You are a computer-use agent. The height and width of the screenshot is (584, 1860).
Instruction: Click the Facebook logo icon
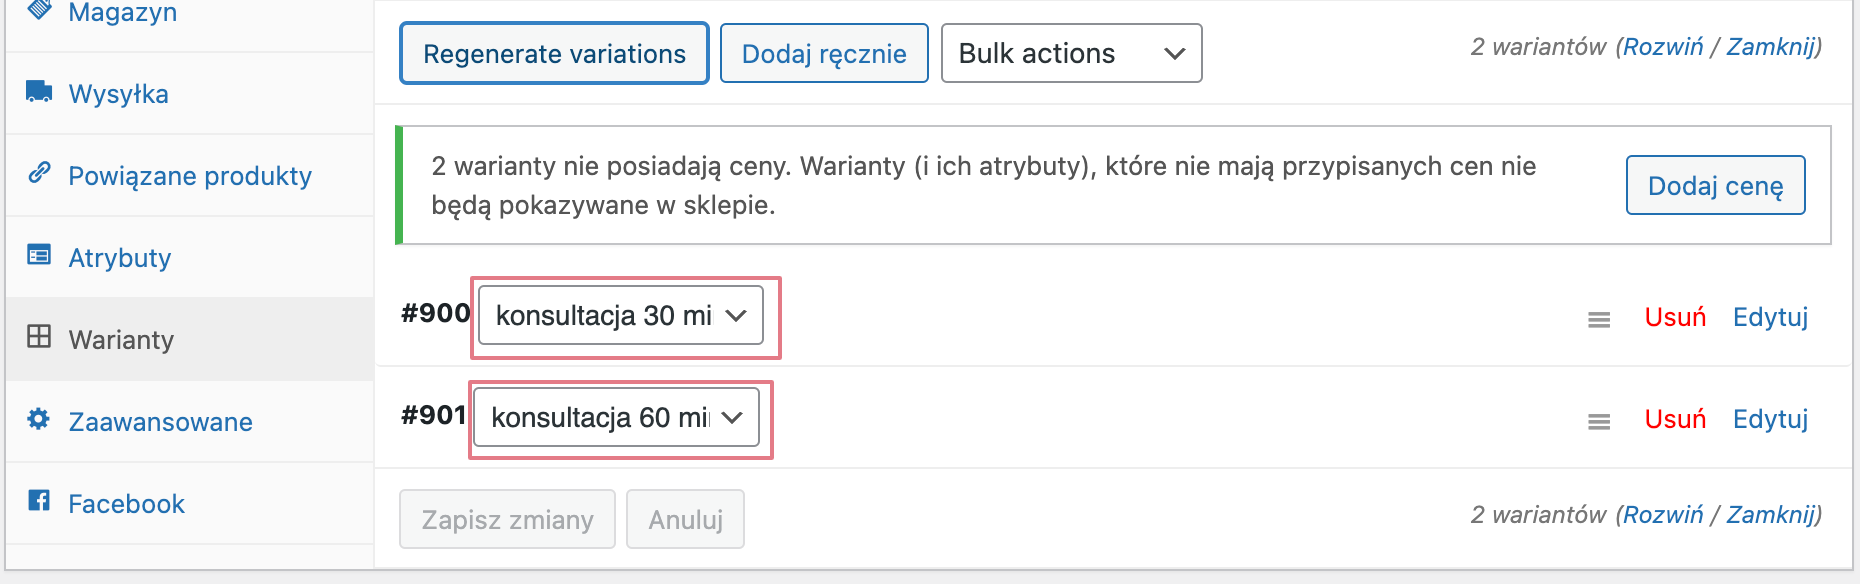coord(39,500)
